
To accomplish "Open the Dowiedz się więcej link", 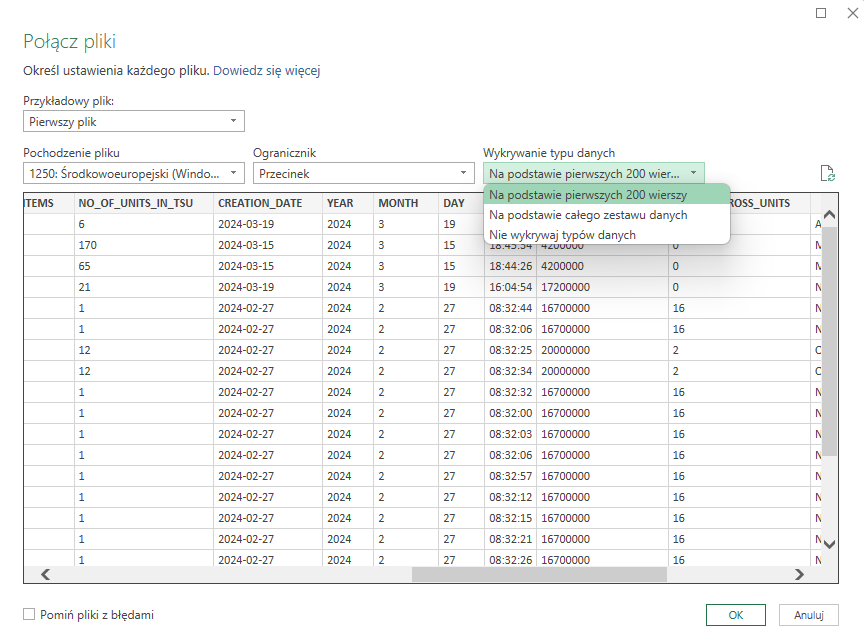I will pyautogui.click(x=266, y=71).
